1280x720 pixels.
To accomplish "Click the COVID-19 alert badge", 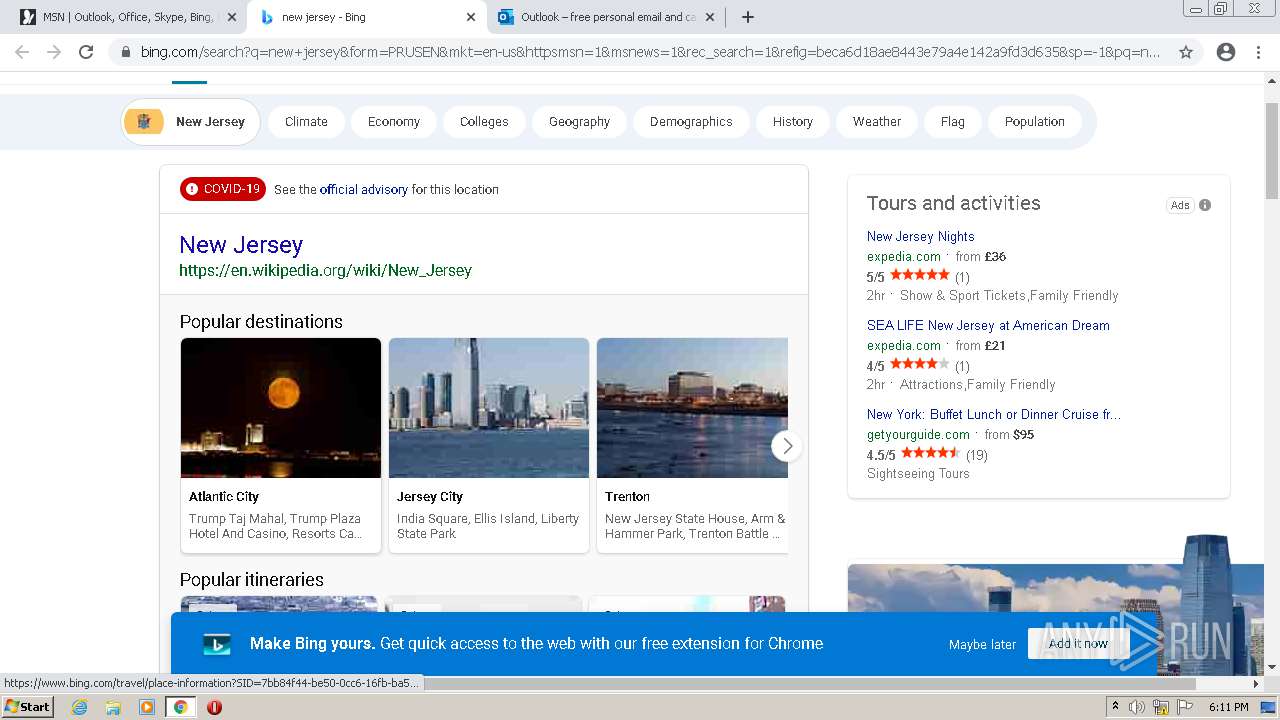I will click(223, 189).
